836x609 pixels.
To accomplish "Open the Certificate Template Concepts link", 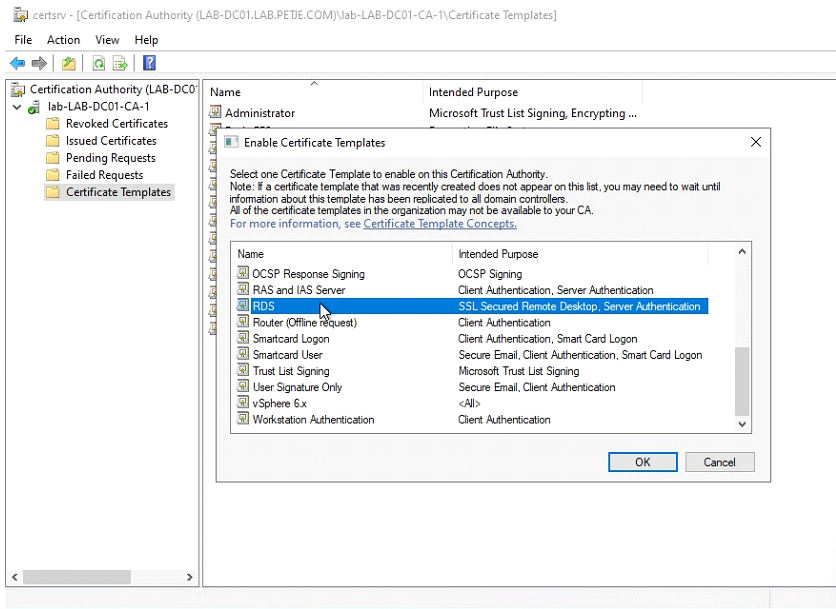I will pos(439,224).
